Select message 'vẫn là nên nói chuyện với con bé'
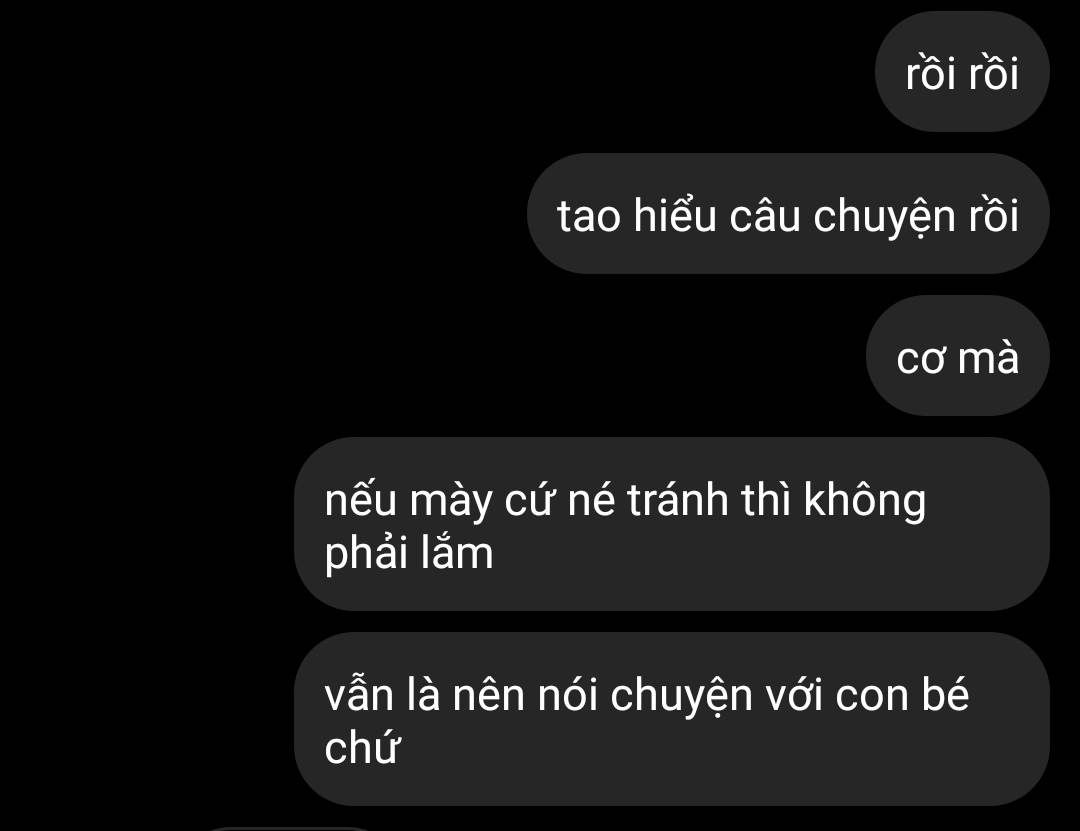This screenshot has height=831, width=1080. pos(672,719)
